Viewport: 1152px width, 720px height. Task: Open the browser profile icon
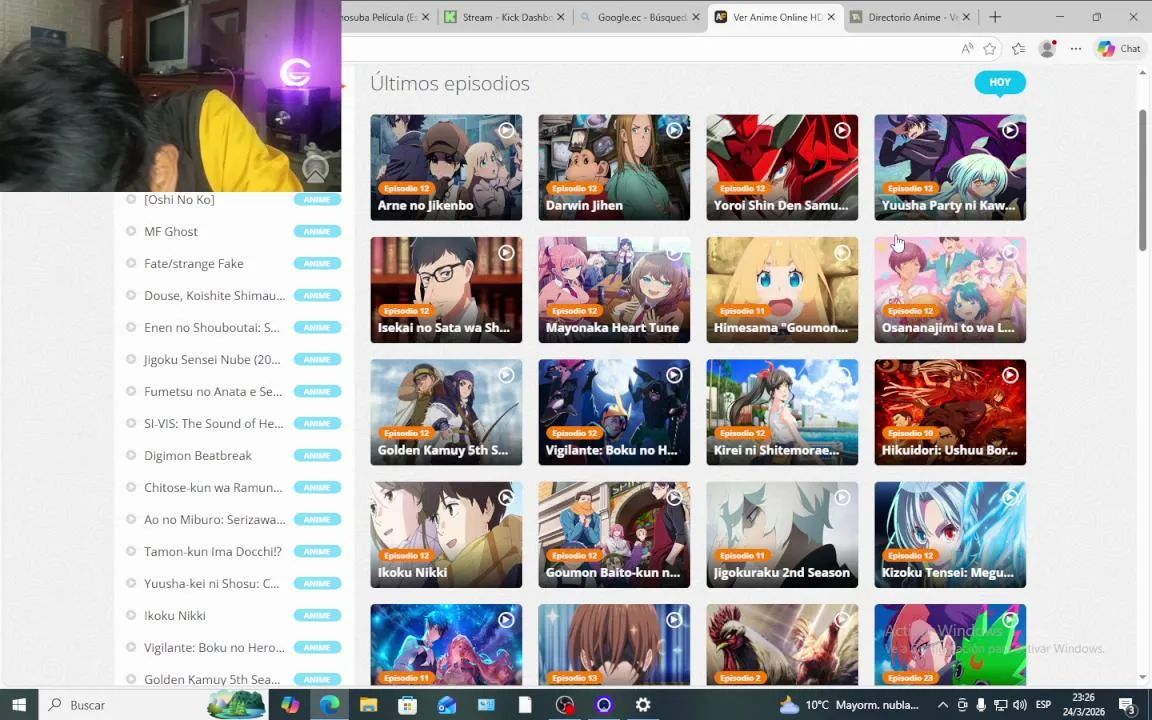tap(1048, 49)
